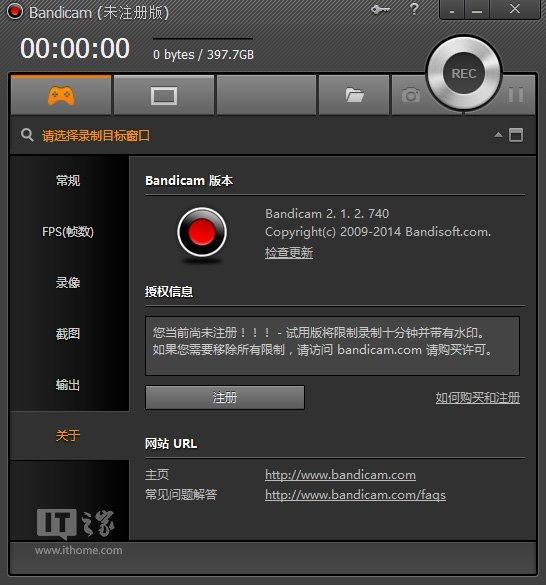Open the http://www.bandicam.com homepage link
The height and width of the screenshot is (585, 546).
tap(340, 475)
